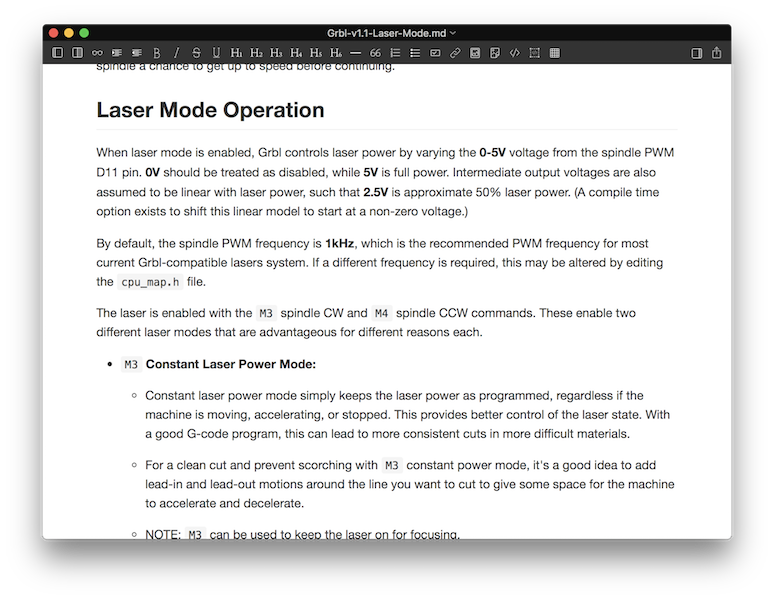The width and height of the screenshot is (774, 600).
Task: Insert a numbered list
Action: point(395,53)
